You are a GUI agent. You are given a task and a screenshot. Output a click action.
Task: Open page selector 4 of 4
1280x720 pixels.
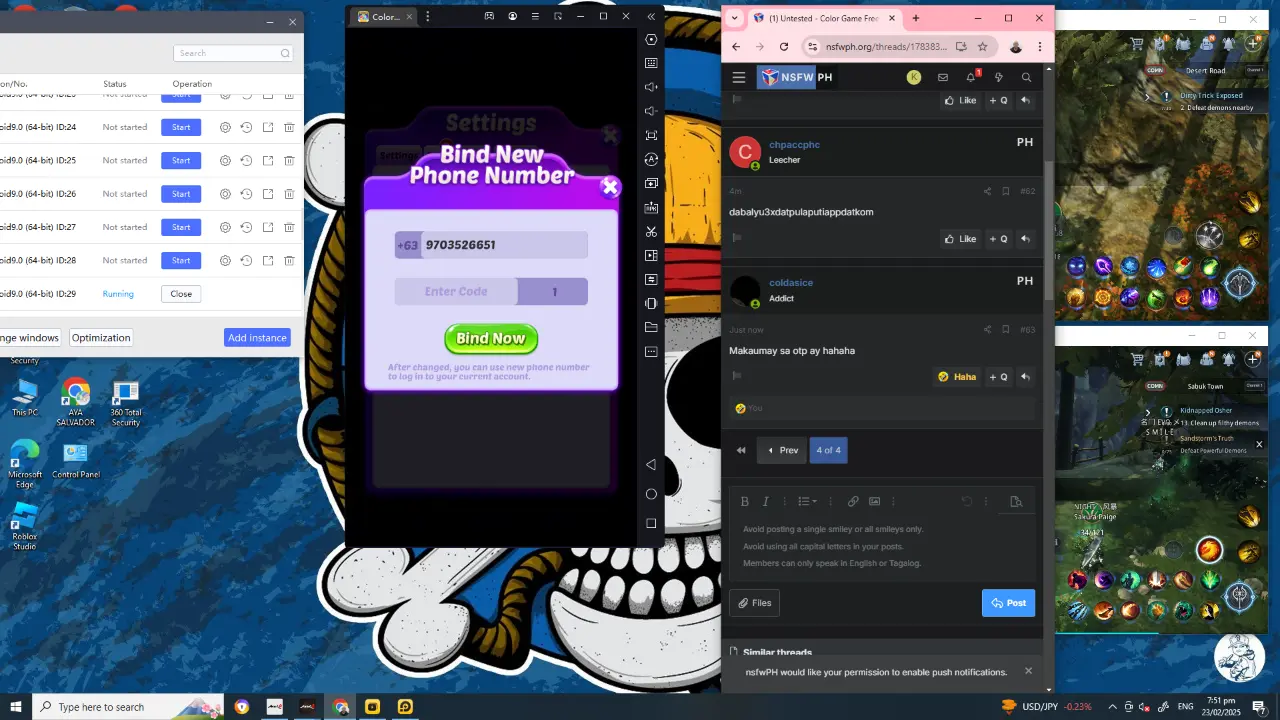click(x=829, y=450)
